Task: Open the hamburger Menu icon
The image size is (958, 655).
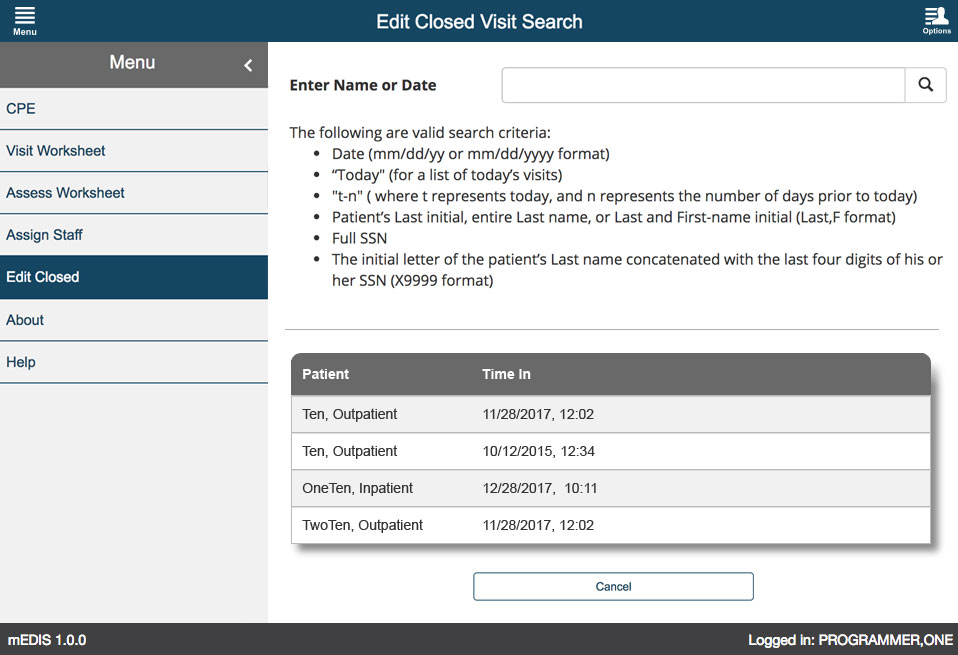Action: pos(24,21)
